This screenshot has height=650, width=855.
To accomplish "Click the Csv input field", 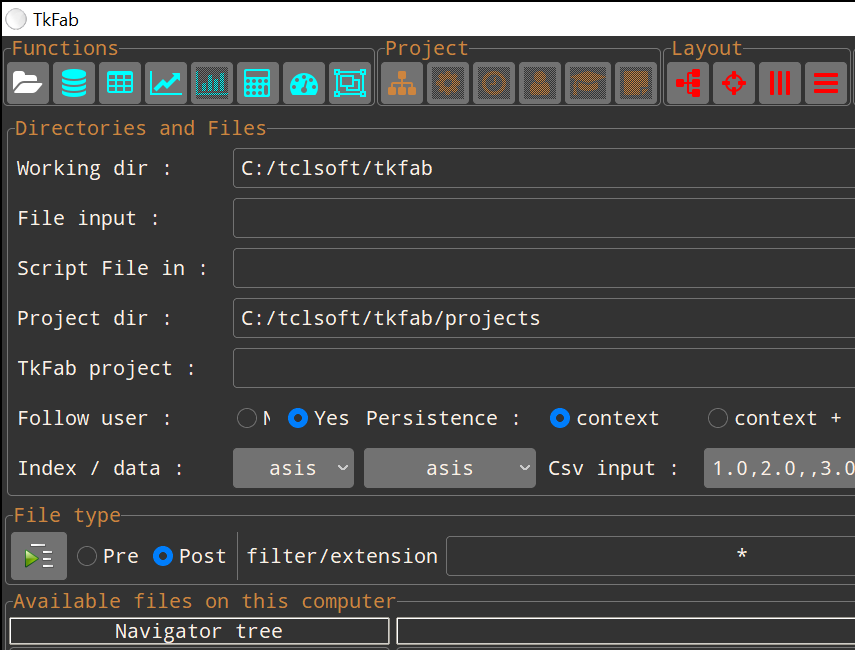I will click(x=779, y=468).
